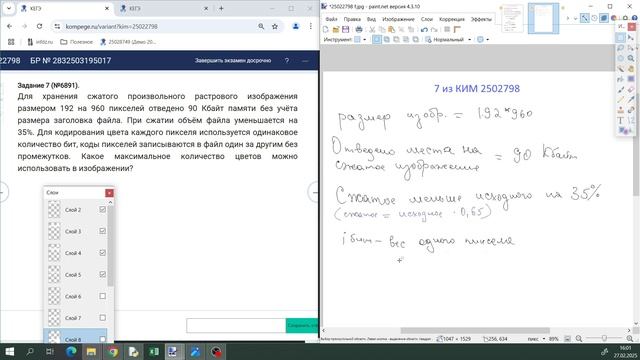This screenshot has width=640, height=360.
Task: Select the Text tool
Action: click(620, 120)
